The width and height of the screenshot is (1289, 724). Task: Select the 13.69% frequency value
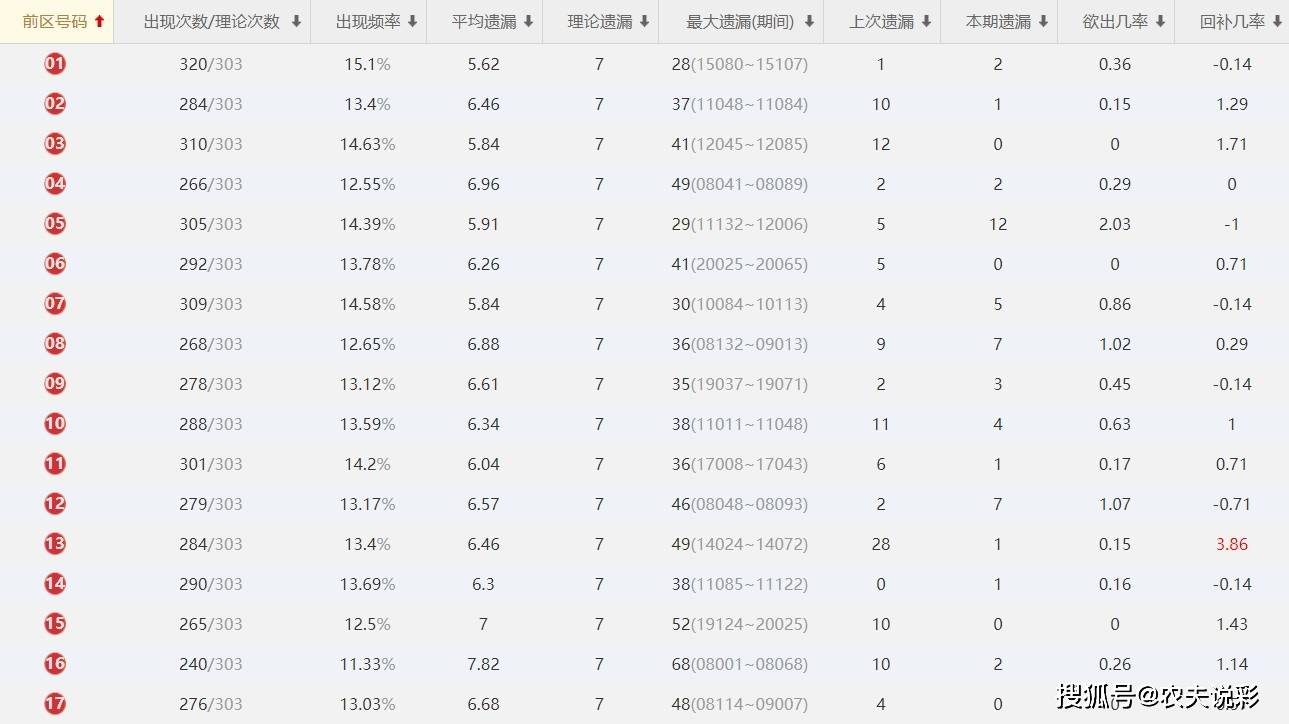point(367,584)
